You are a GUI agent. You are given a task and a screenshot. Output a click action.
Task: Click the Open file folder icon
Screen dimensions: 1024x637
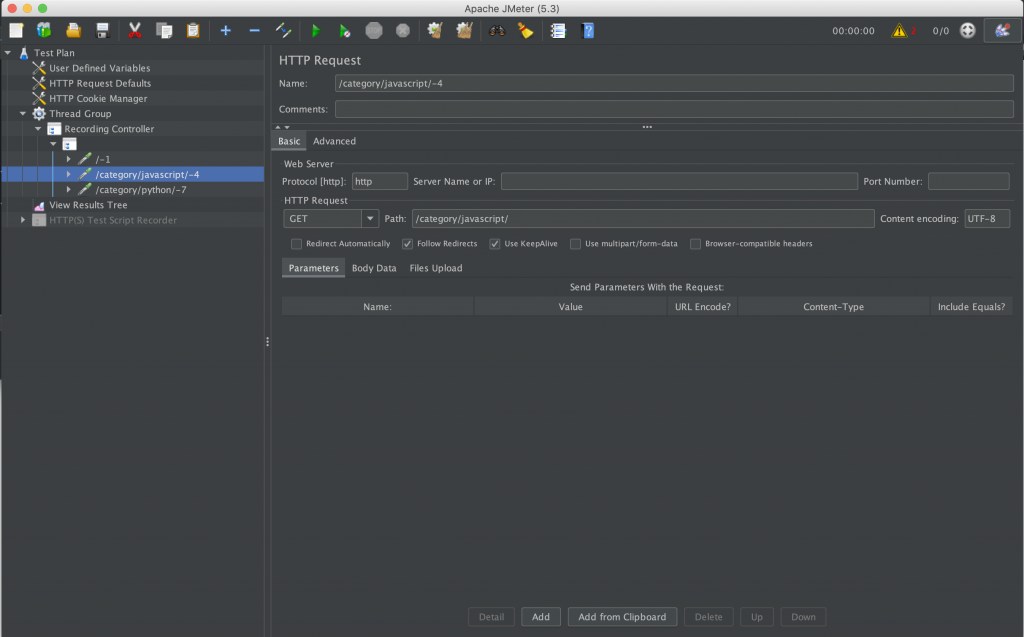(73, 31)
